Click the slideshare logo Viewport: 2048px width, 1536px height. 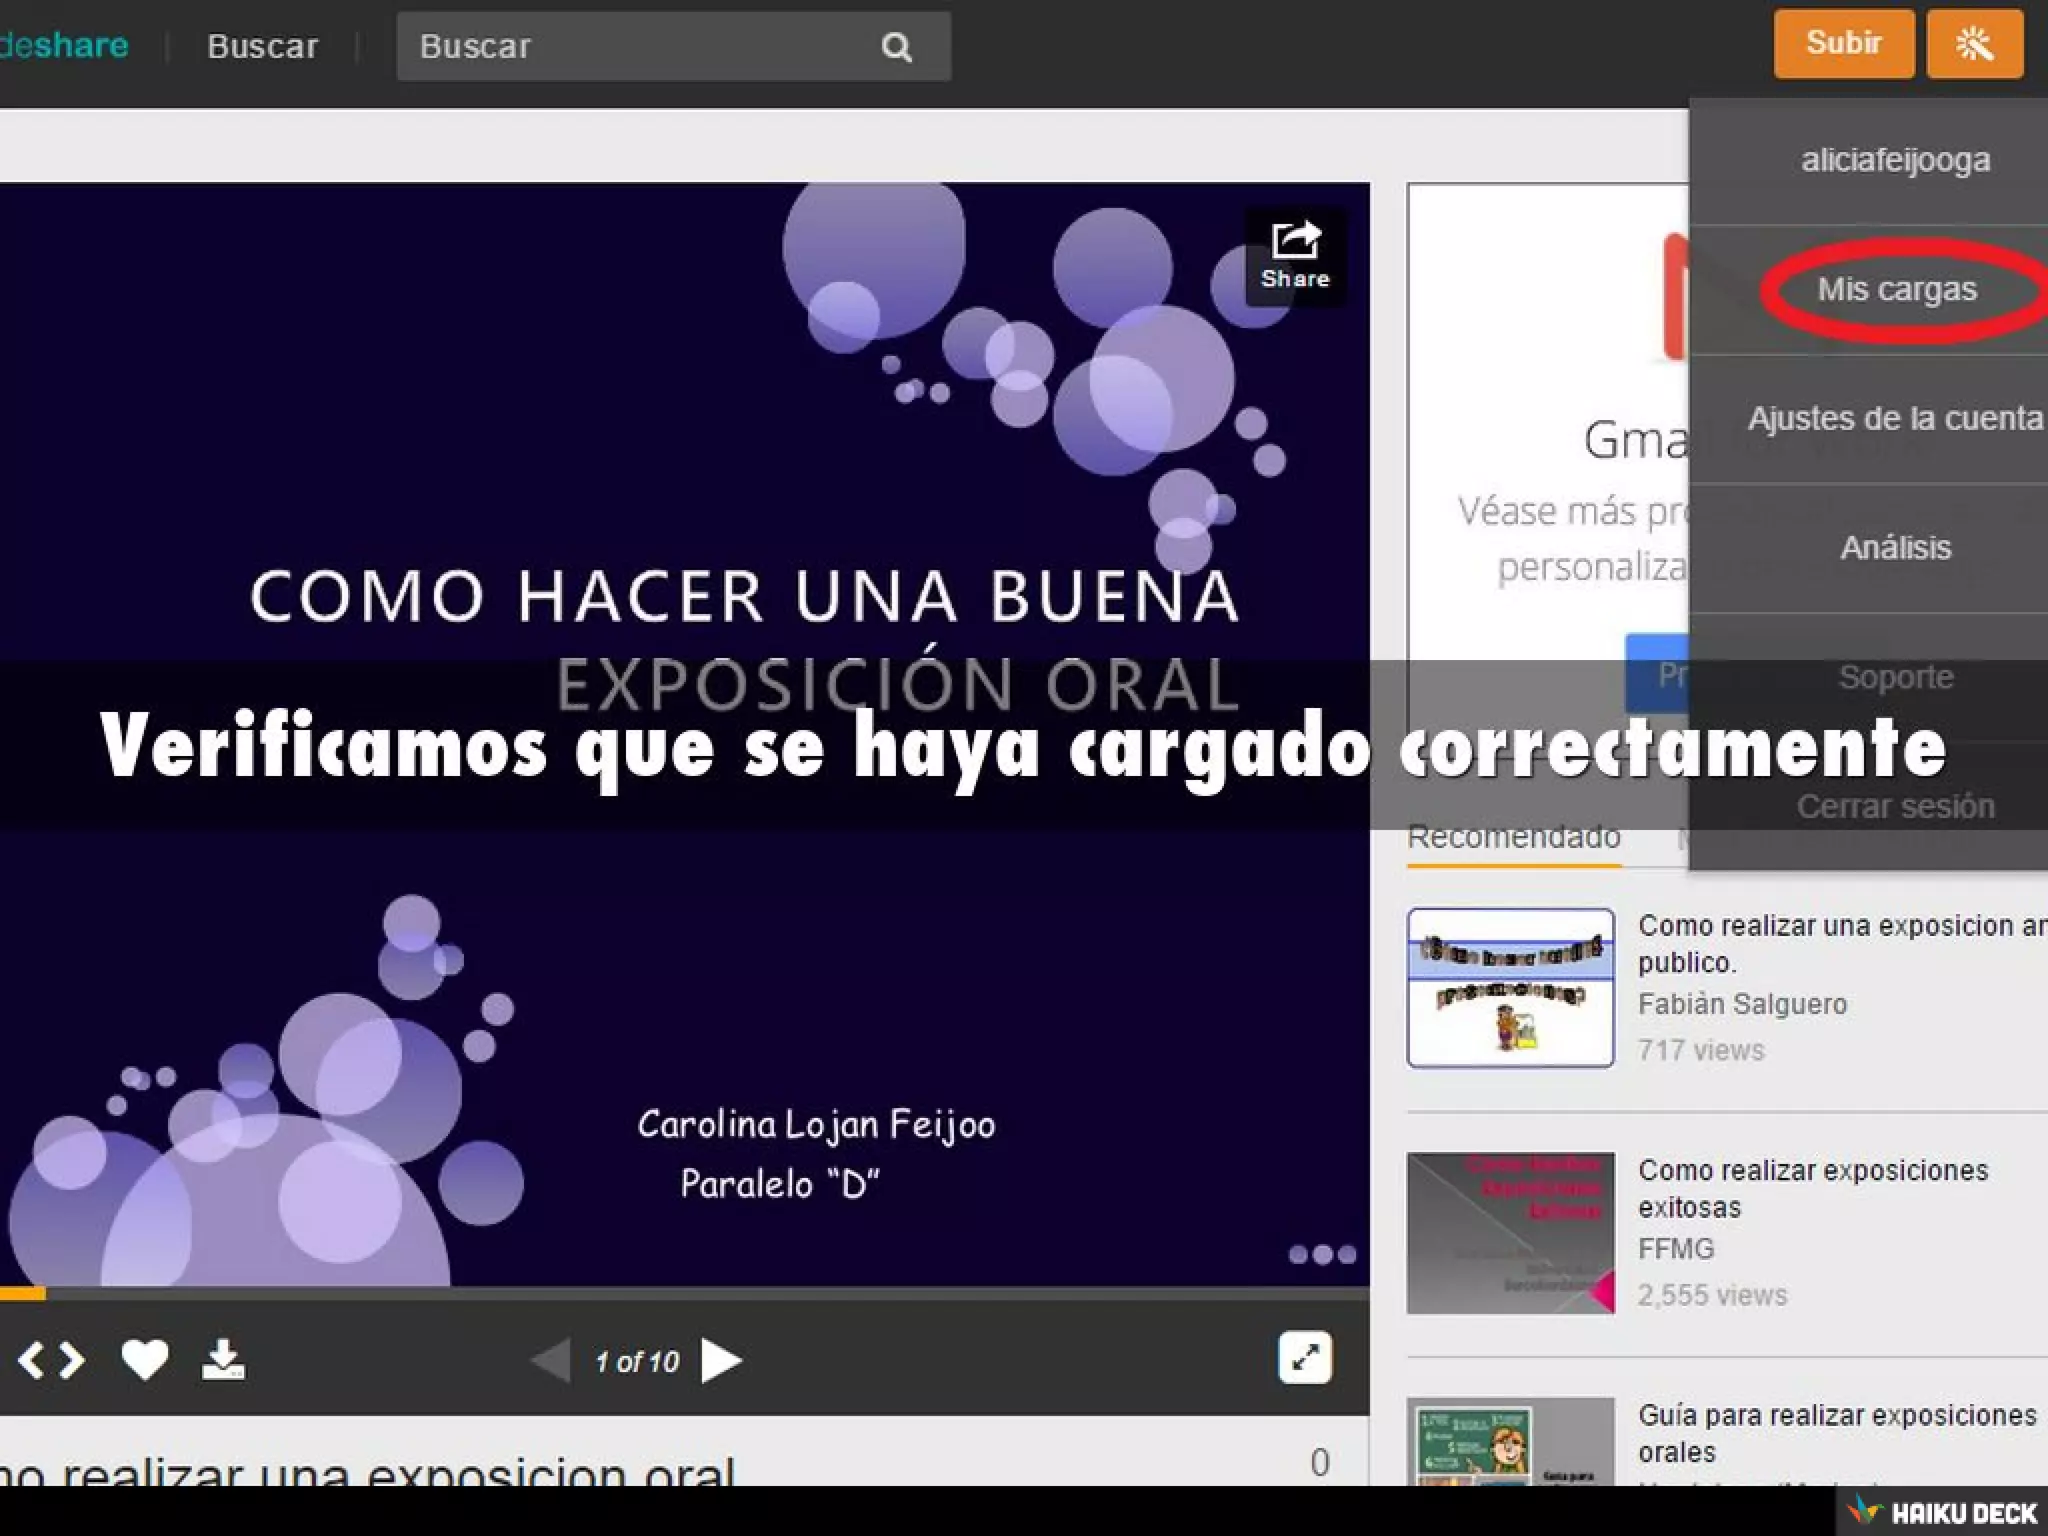(64, 45)
